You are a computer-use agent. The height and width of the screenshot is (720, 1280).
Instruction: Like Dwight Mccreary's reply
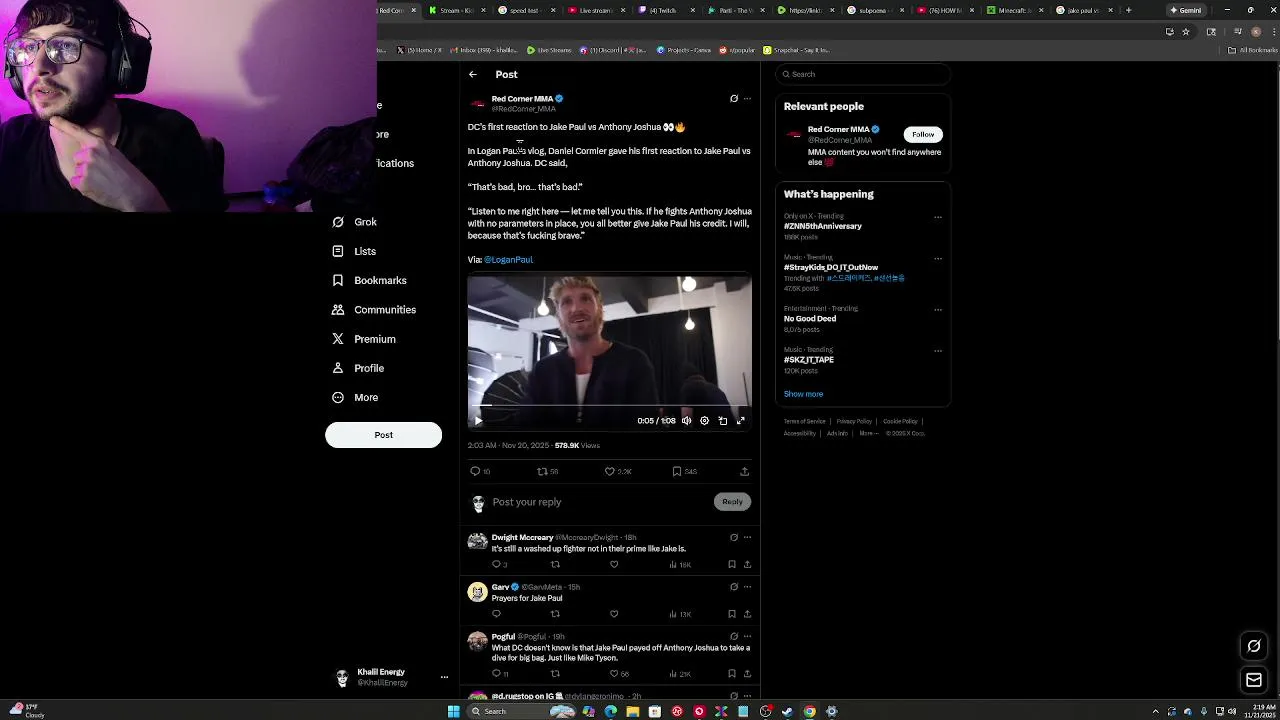point(614,564)
